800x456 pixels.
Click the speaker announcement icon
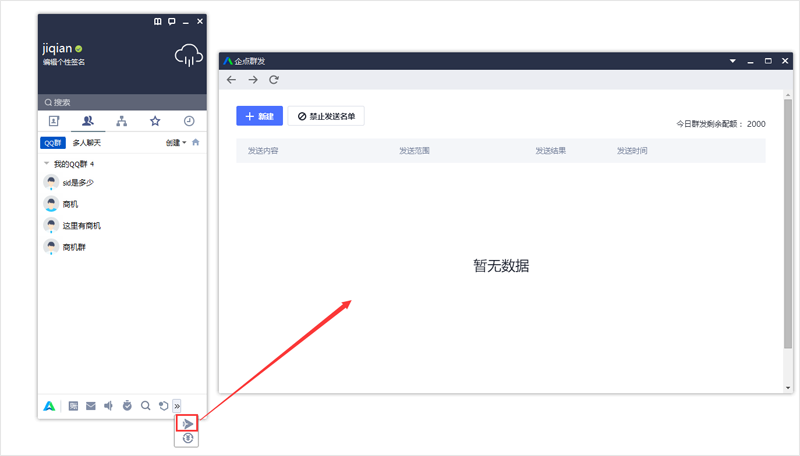click(x=108, y=406)
